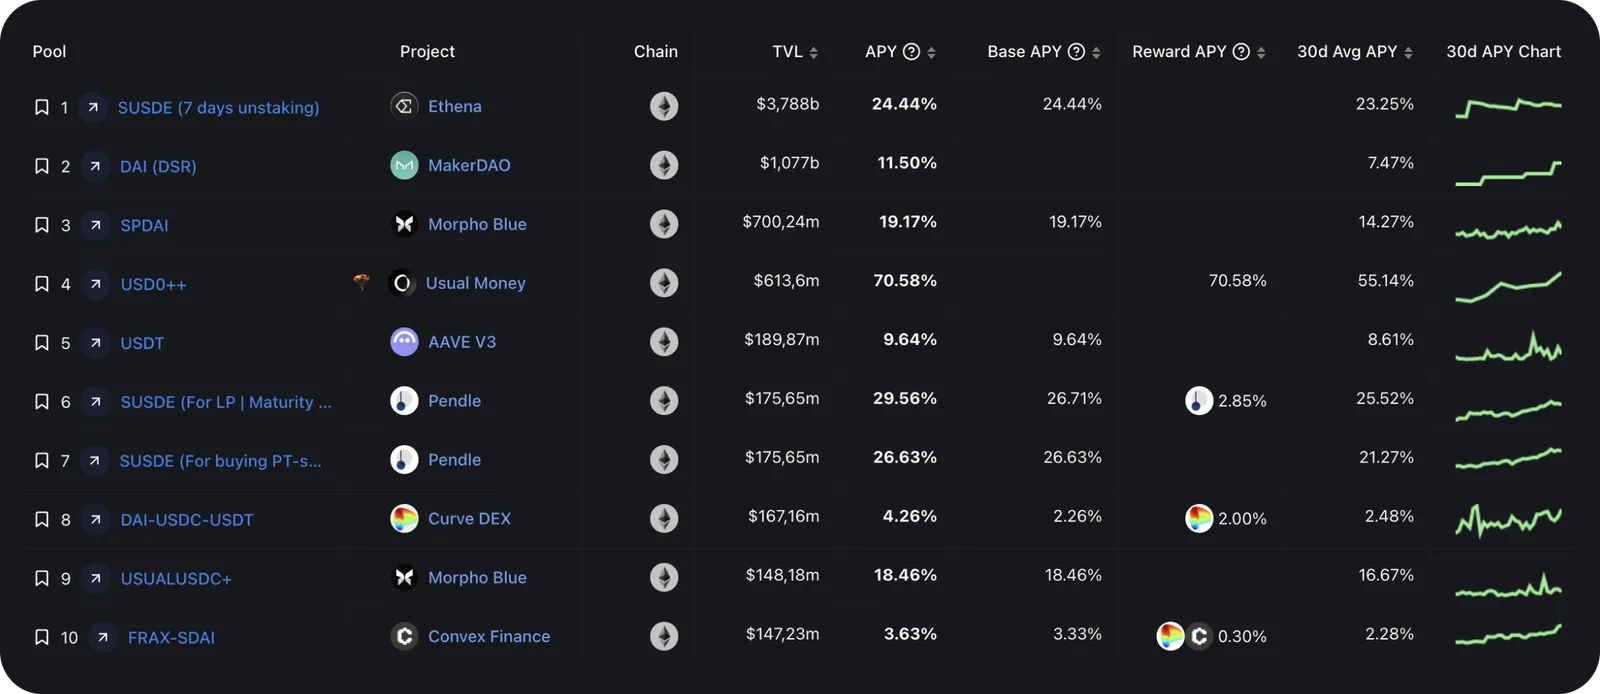Click the Ethena project logo icon
1600x694 pixels.
pyautogui.click(x=404, y=106)
